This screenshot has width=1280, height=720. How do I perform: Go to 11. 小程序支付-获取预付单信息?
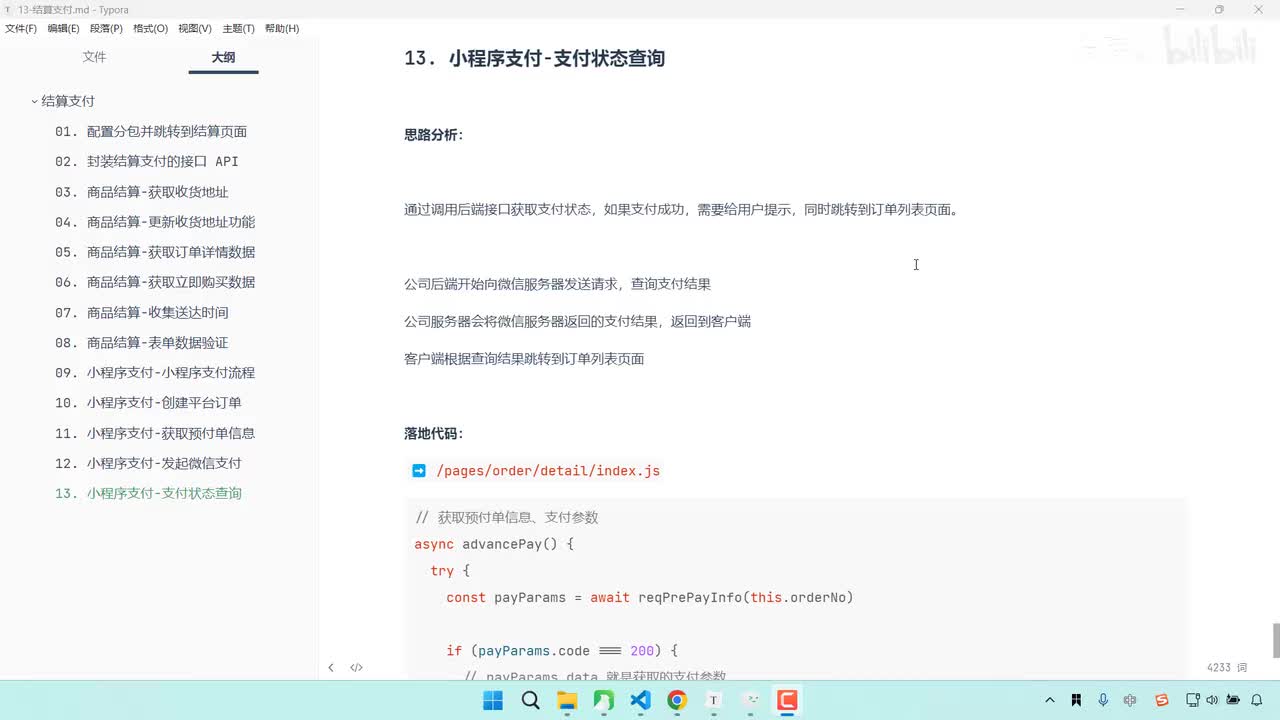155,433
